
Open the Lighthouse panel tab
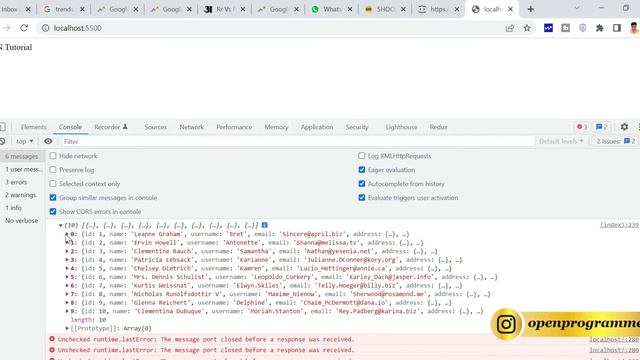402,127
